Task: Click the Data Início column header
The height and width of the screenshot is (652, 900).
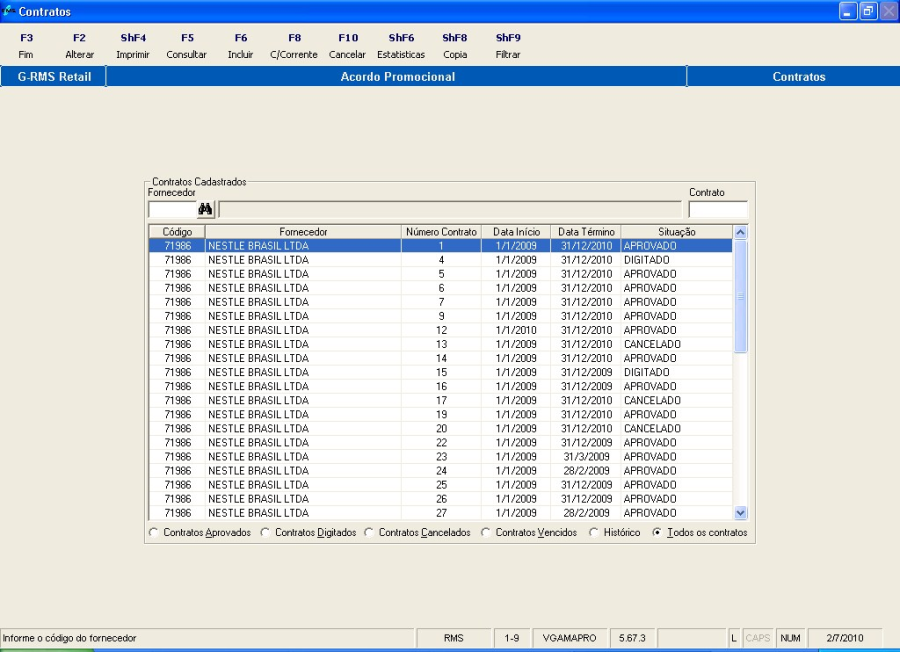Action: [516, 232]
